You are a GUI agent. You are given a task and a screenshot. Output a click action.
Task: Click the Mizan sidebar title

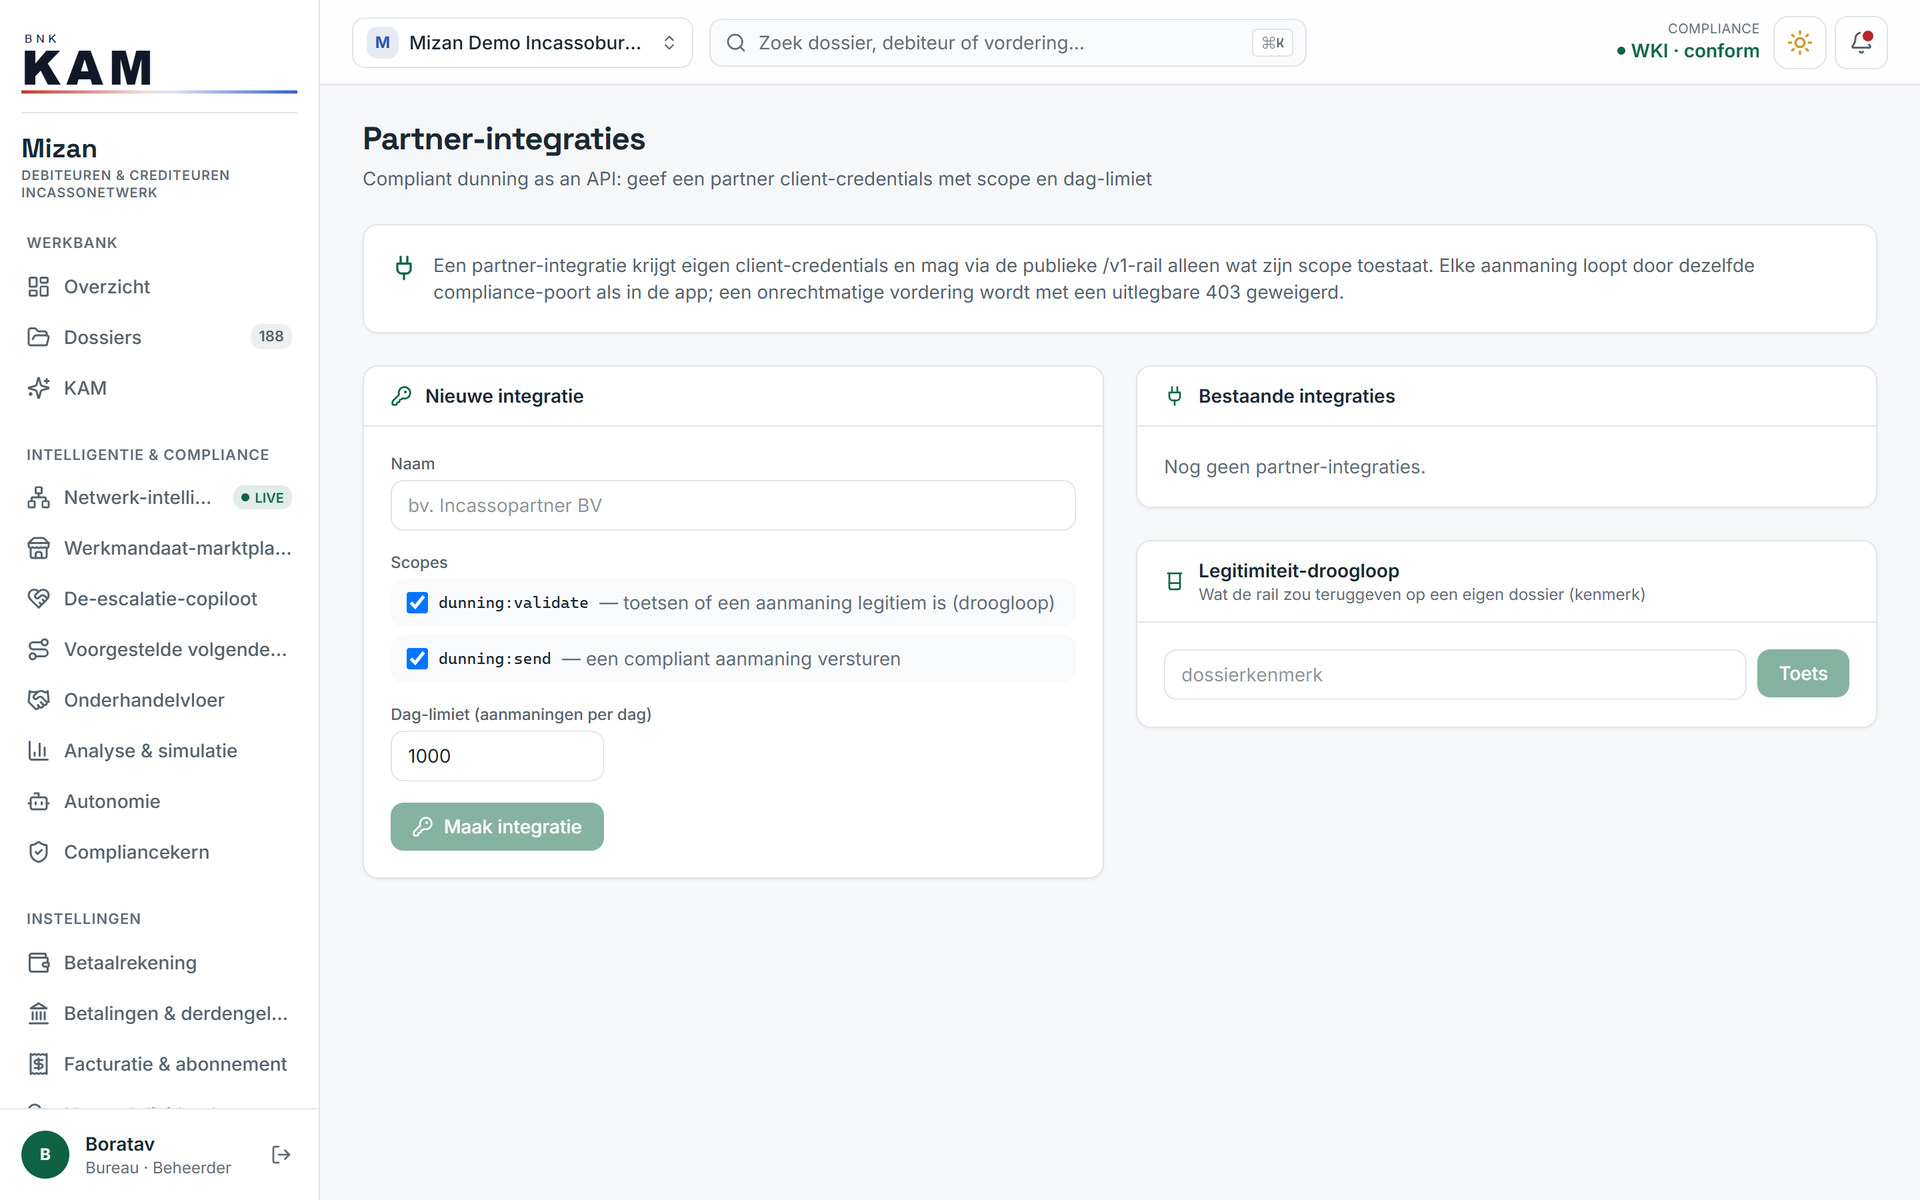tap(59, 149)
